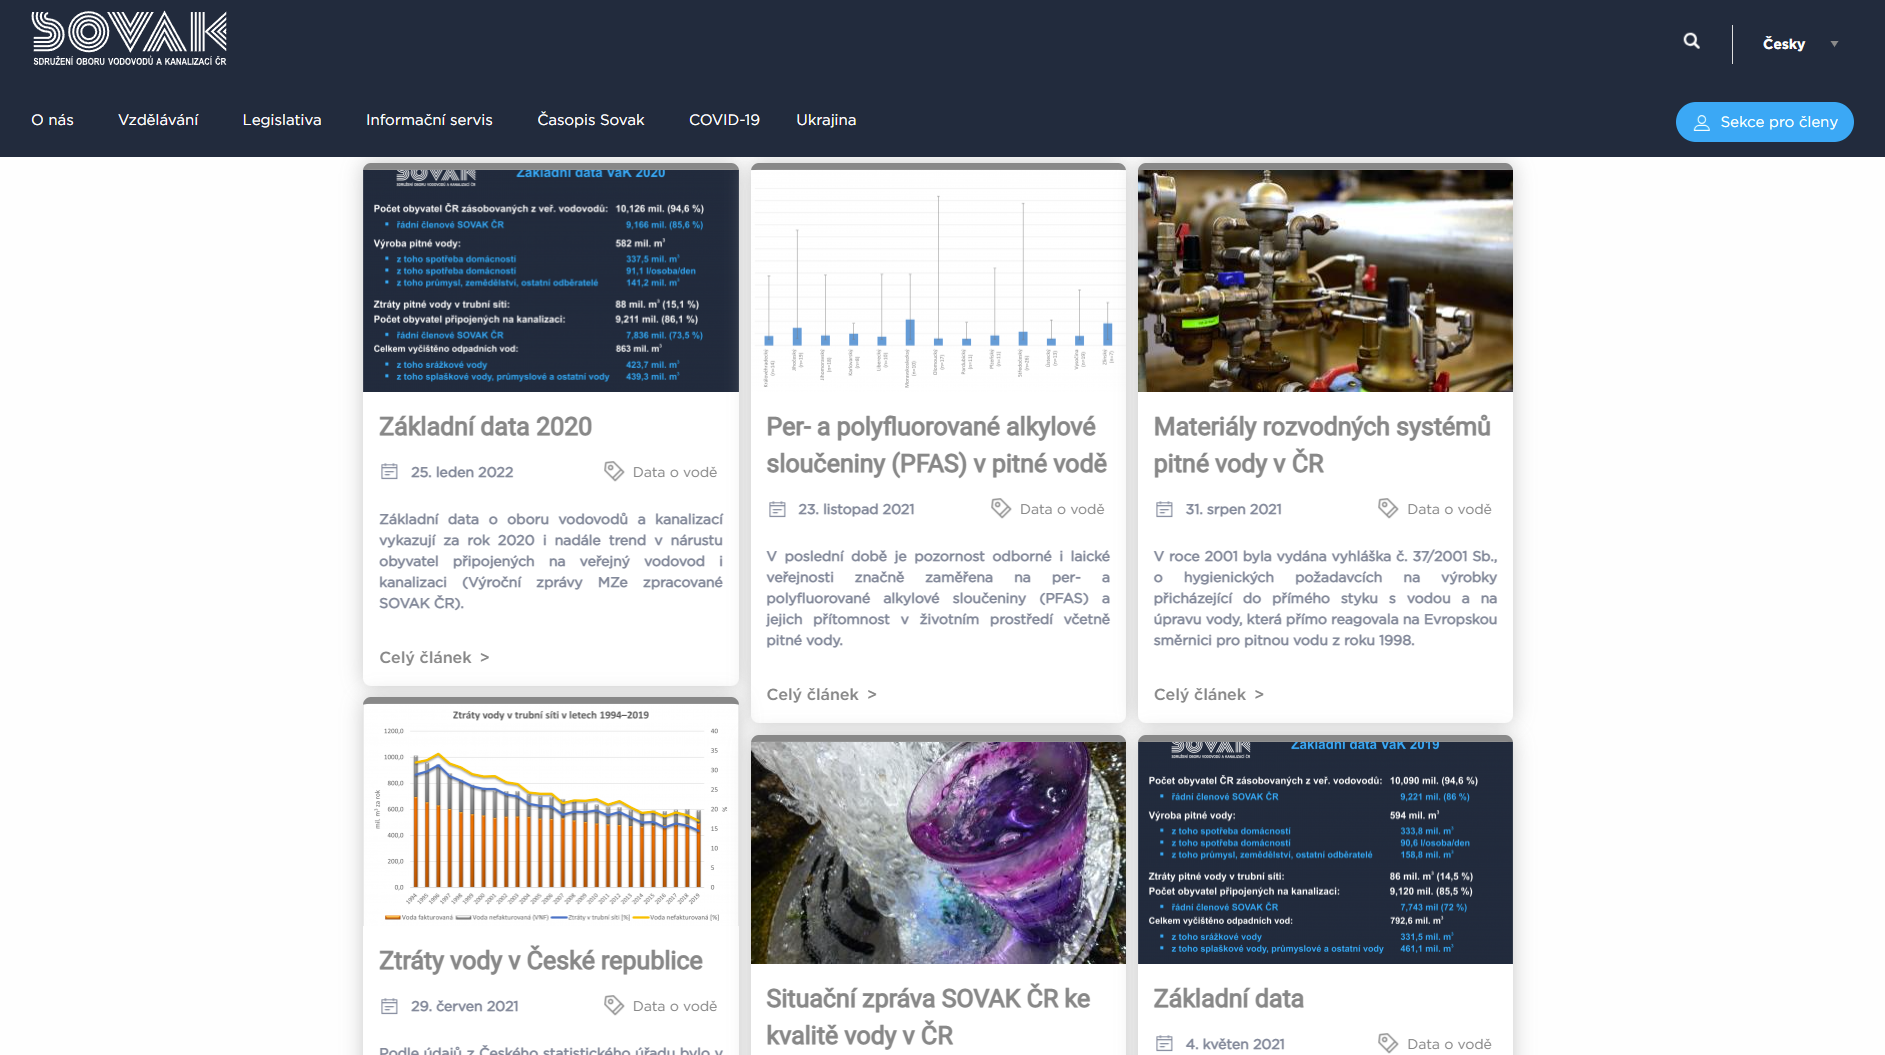Open the purple water glass photo thumbnail
Viewport: 1885px width, 1055px height.
[x=938, y=852]
